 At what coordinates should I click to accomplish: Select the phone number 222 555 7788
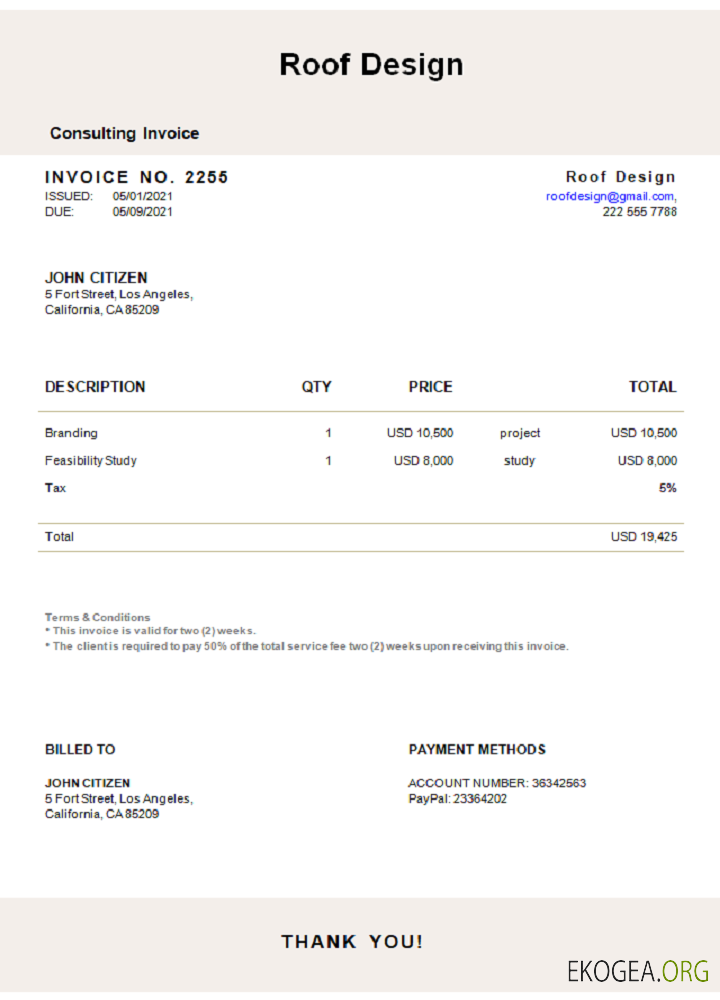[x=639, y=212]
